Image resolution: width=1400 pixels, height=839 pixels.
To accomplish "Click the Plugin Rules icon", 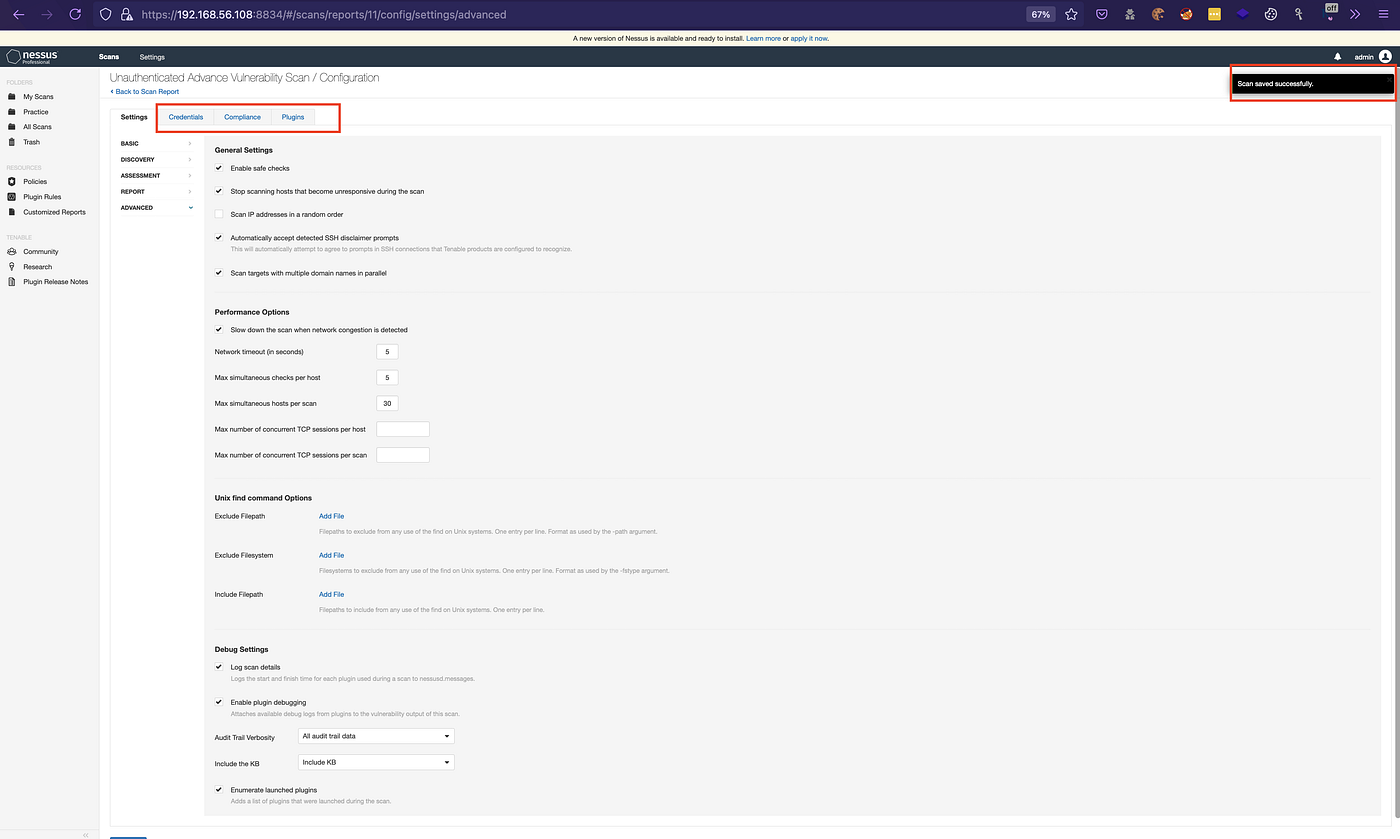I will click(12, 197).
